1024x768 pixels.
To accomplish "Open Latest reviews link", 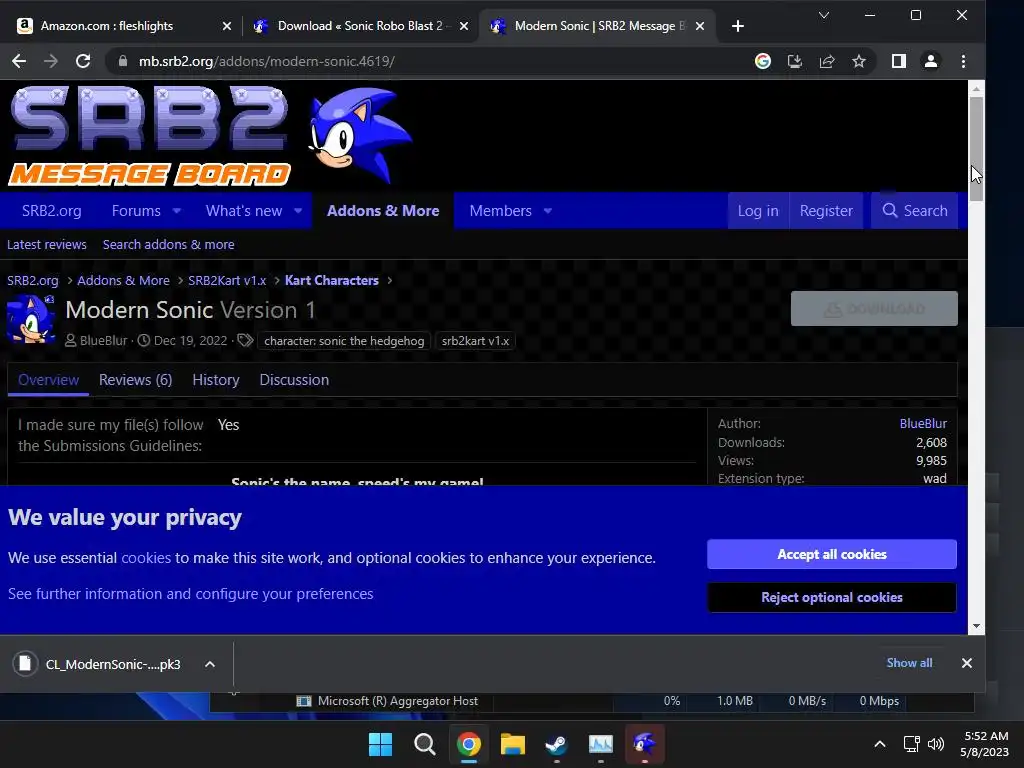I will point(46,244).
